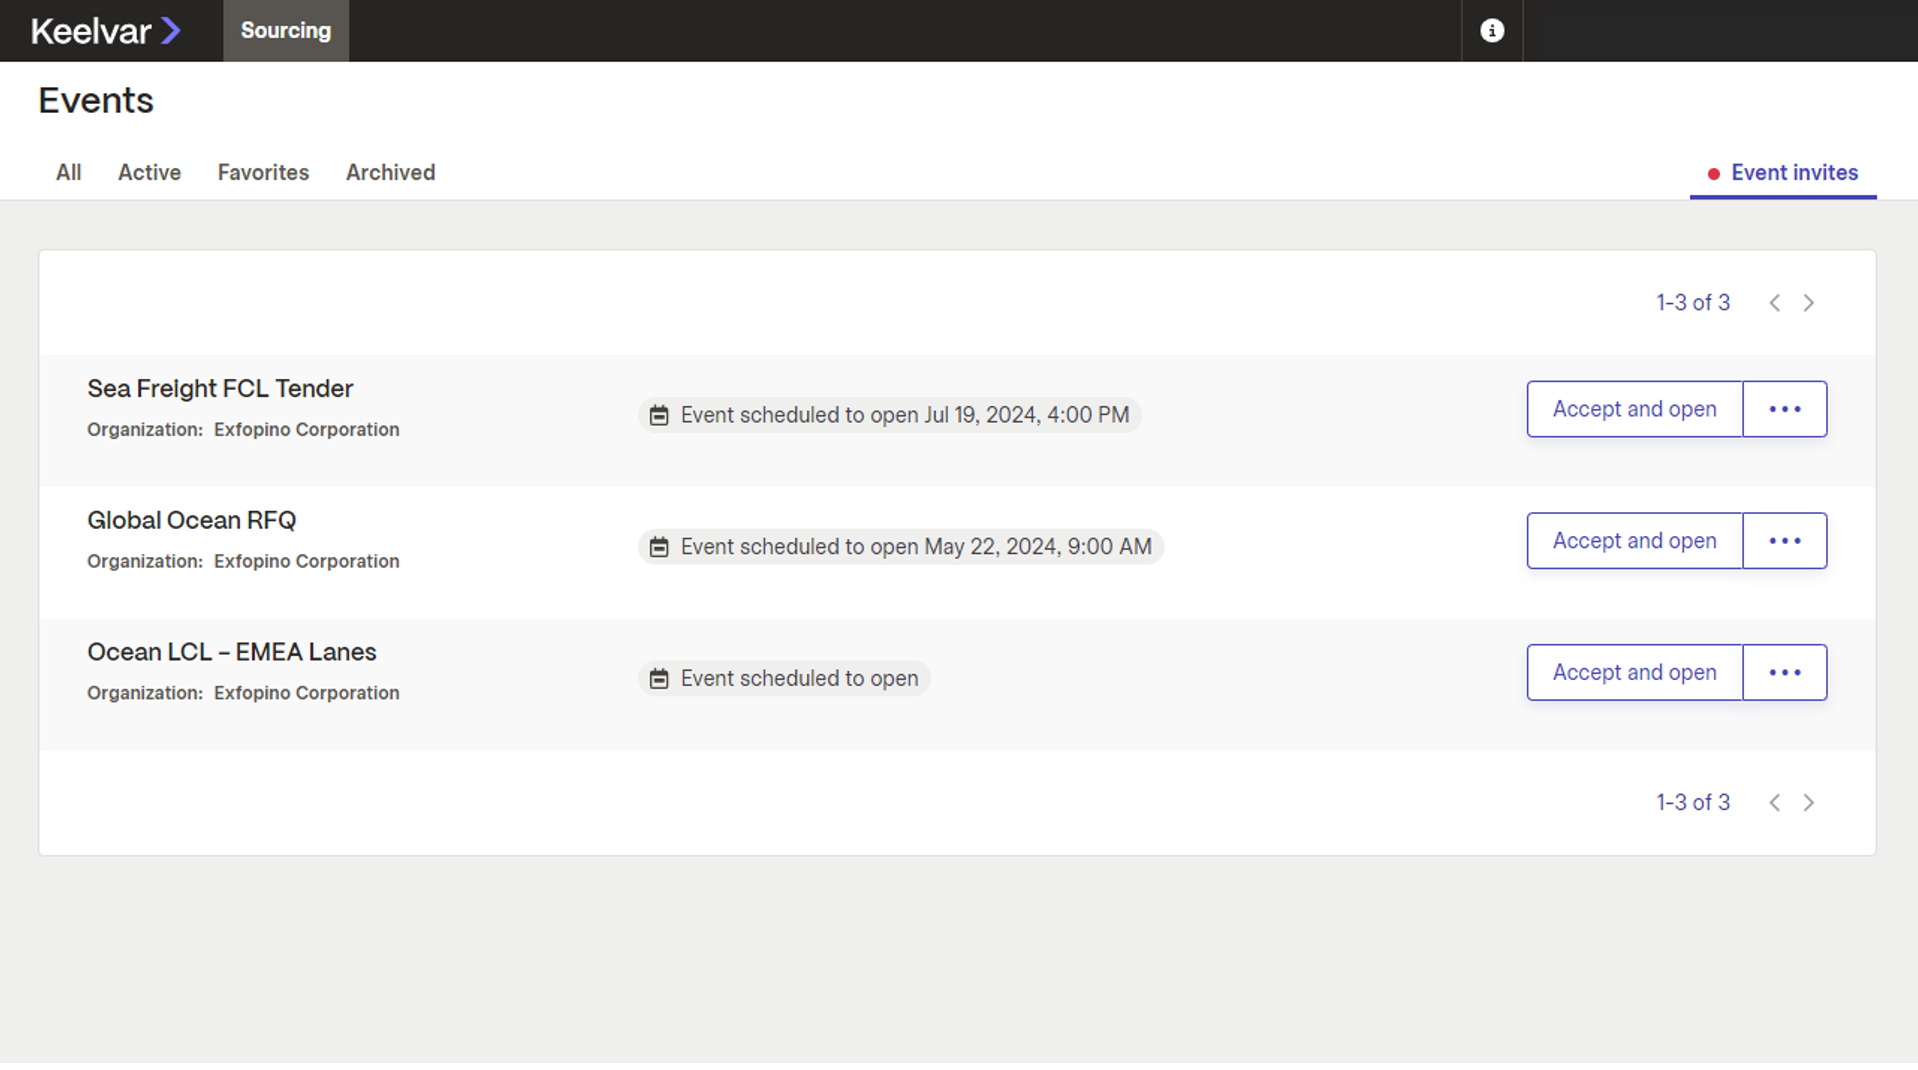Click calendar icon for Sea Freight FCL Tender

click(x=659, y=415)
